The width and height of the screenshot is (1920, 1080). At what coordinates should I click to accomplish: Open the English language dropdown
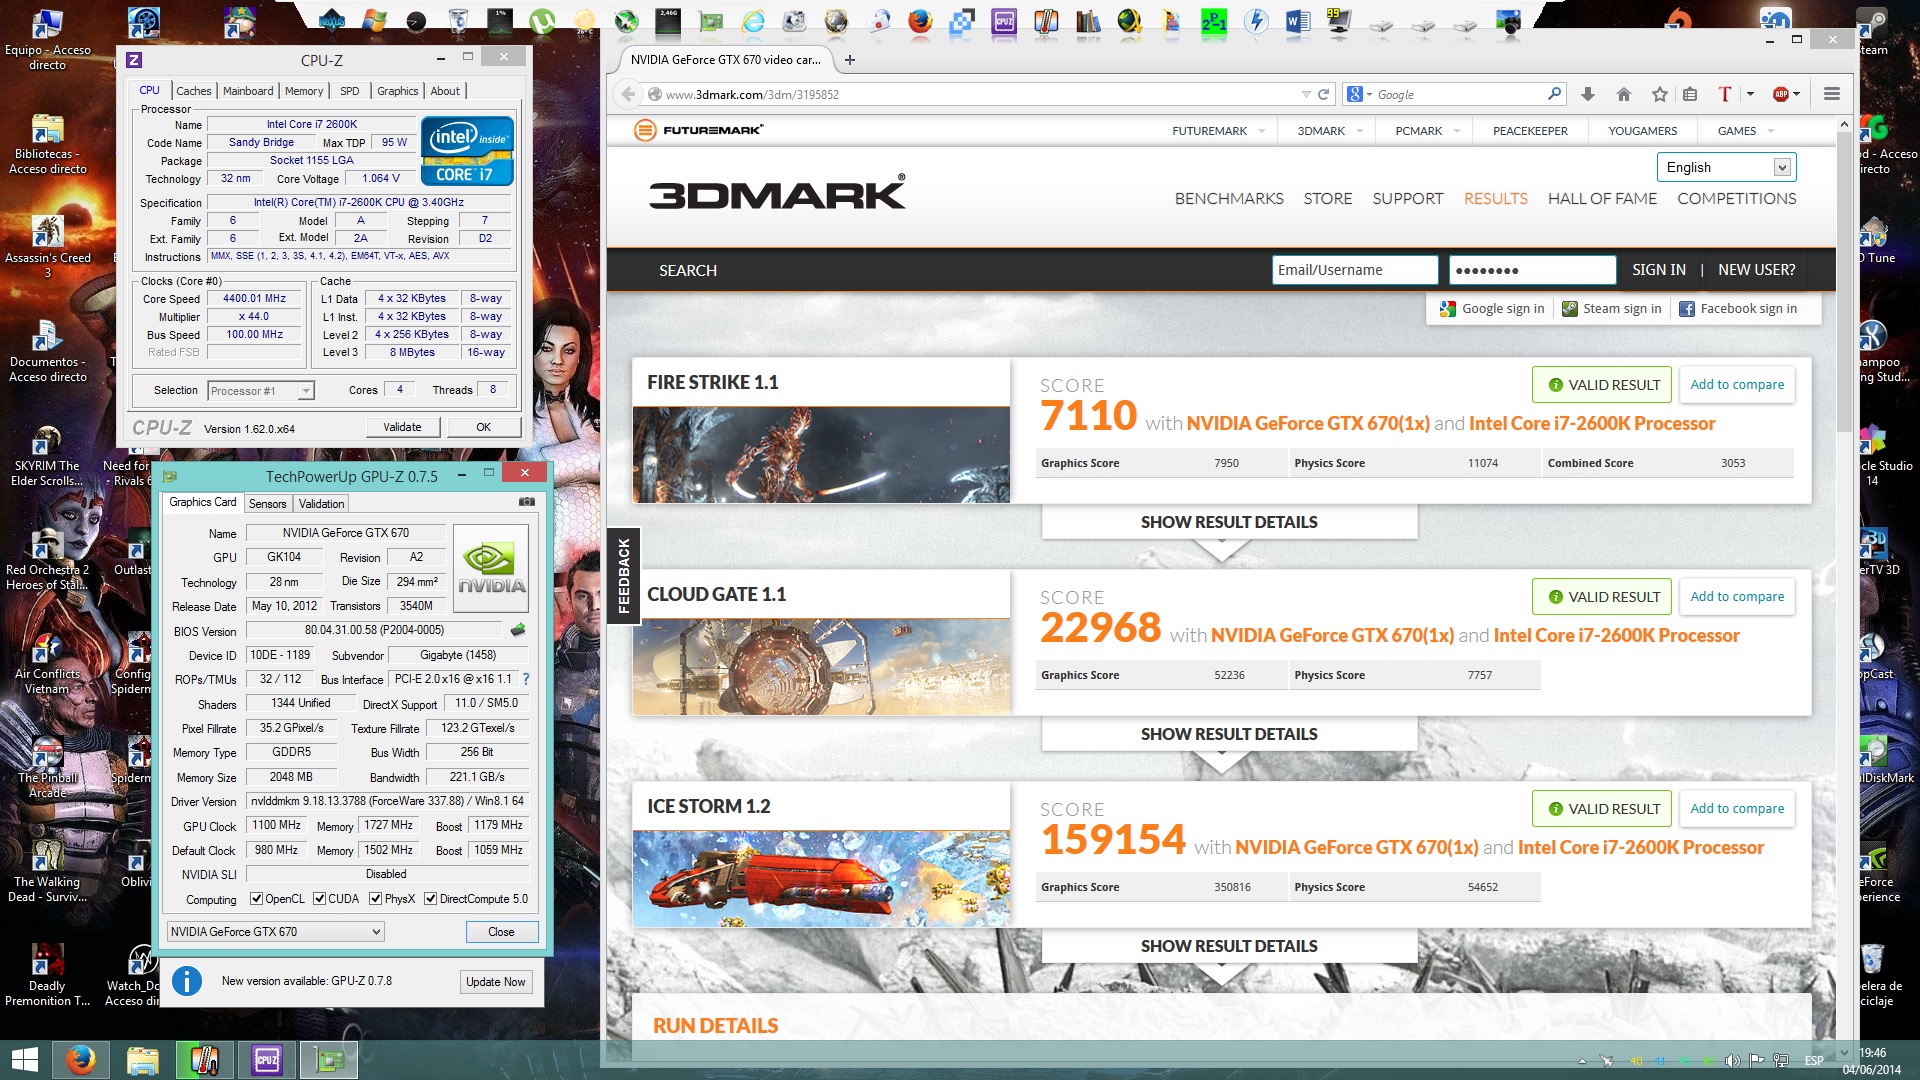[x=1726, y=167]
